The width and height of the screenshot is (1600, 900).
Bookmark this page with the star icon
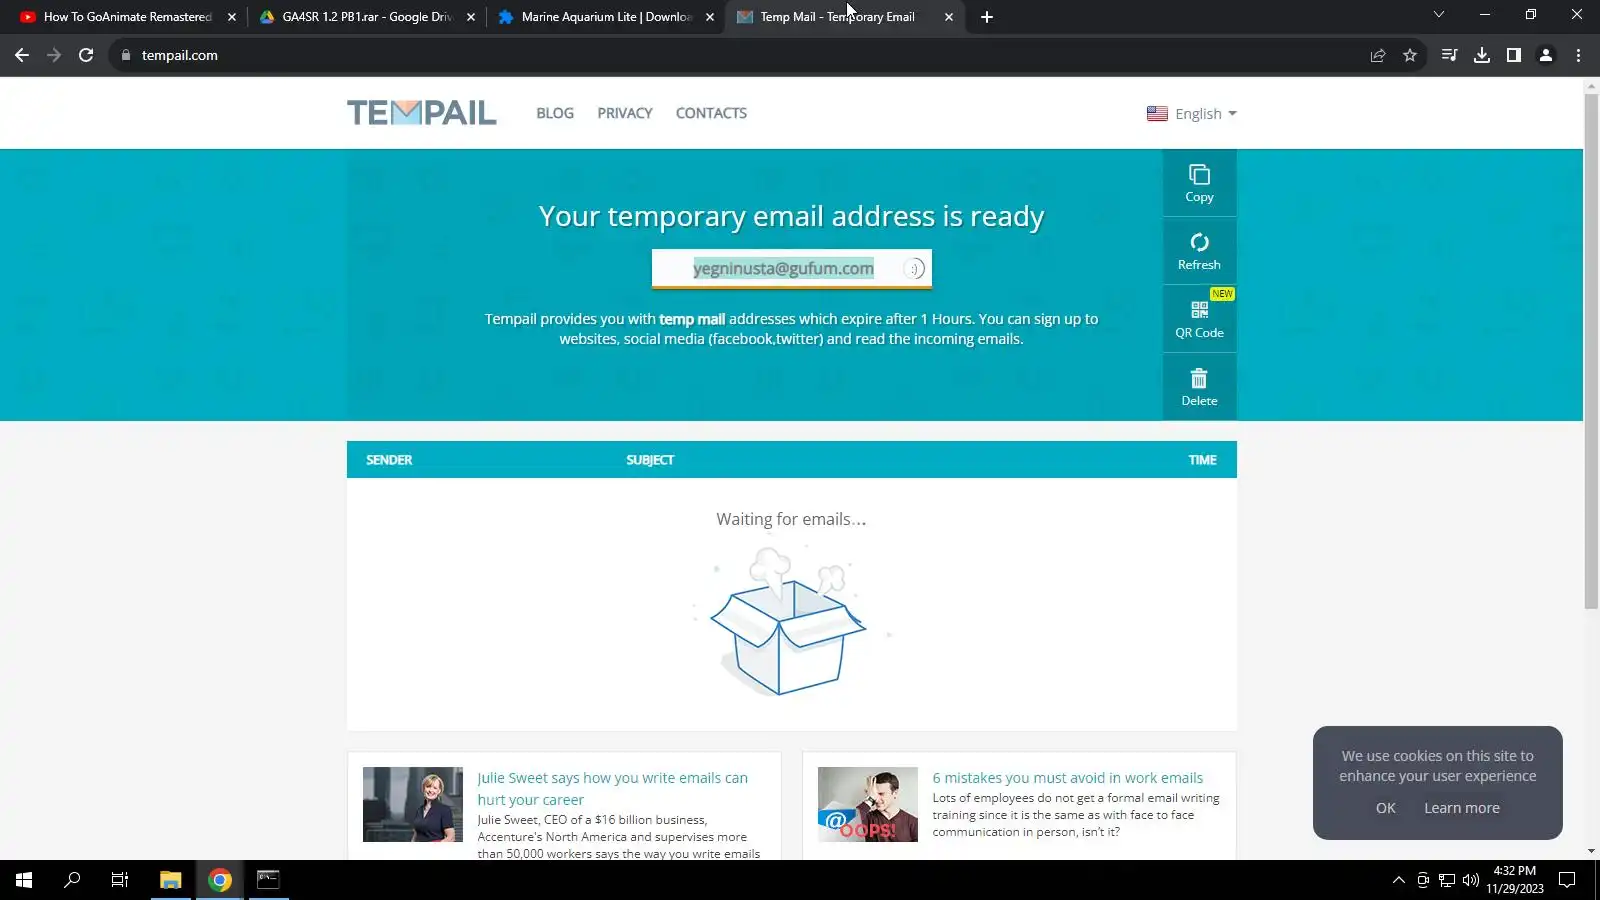pyautogui.click(x=1410, y=55)
